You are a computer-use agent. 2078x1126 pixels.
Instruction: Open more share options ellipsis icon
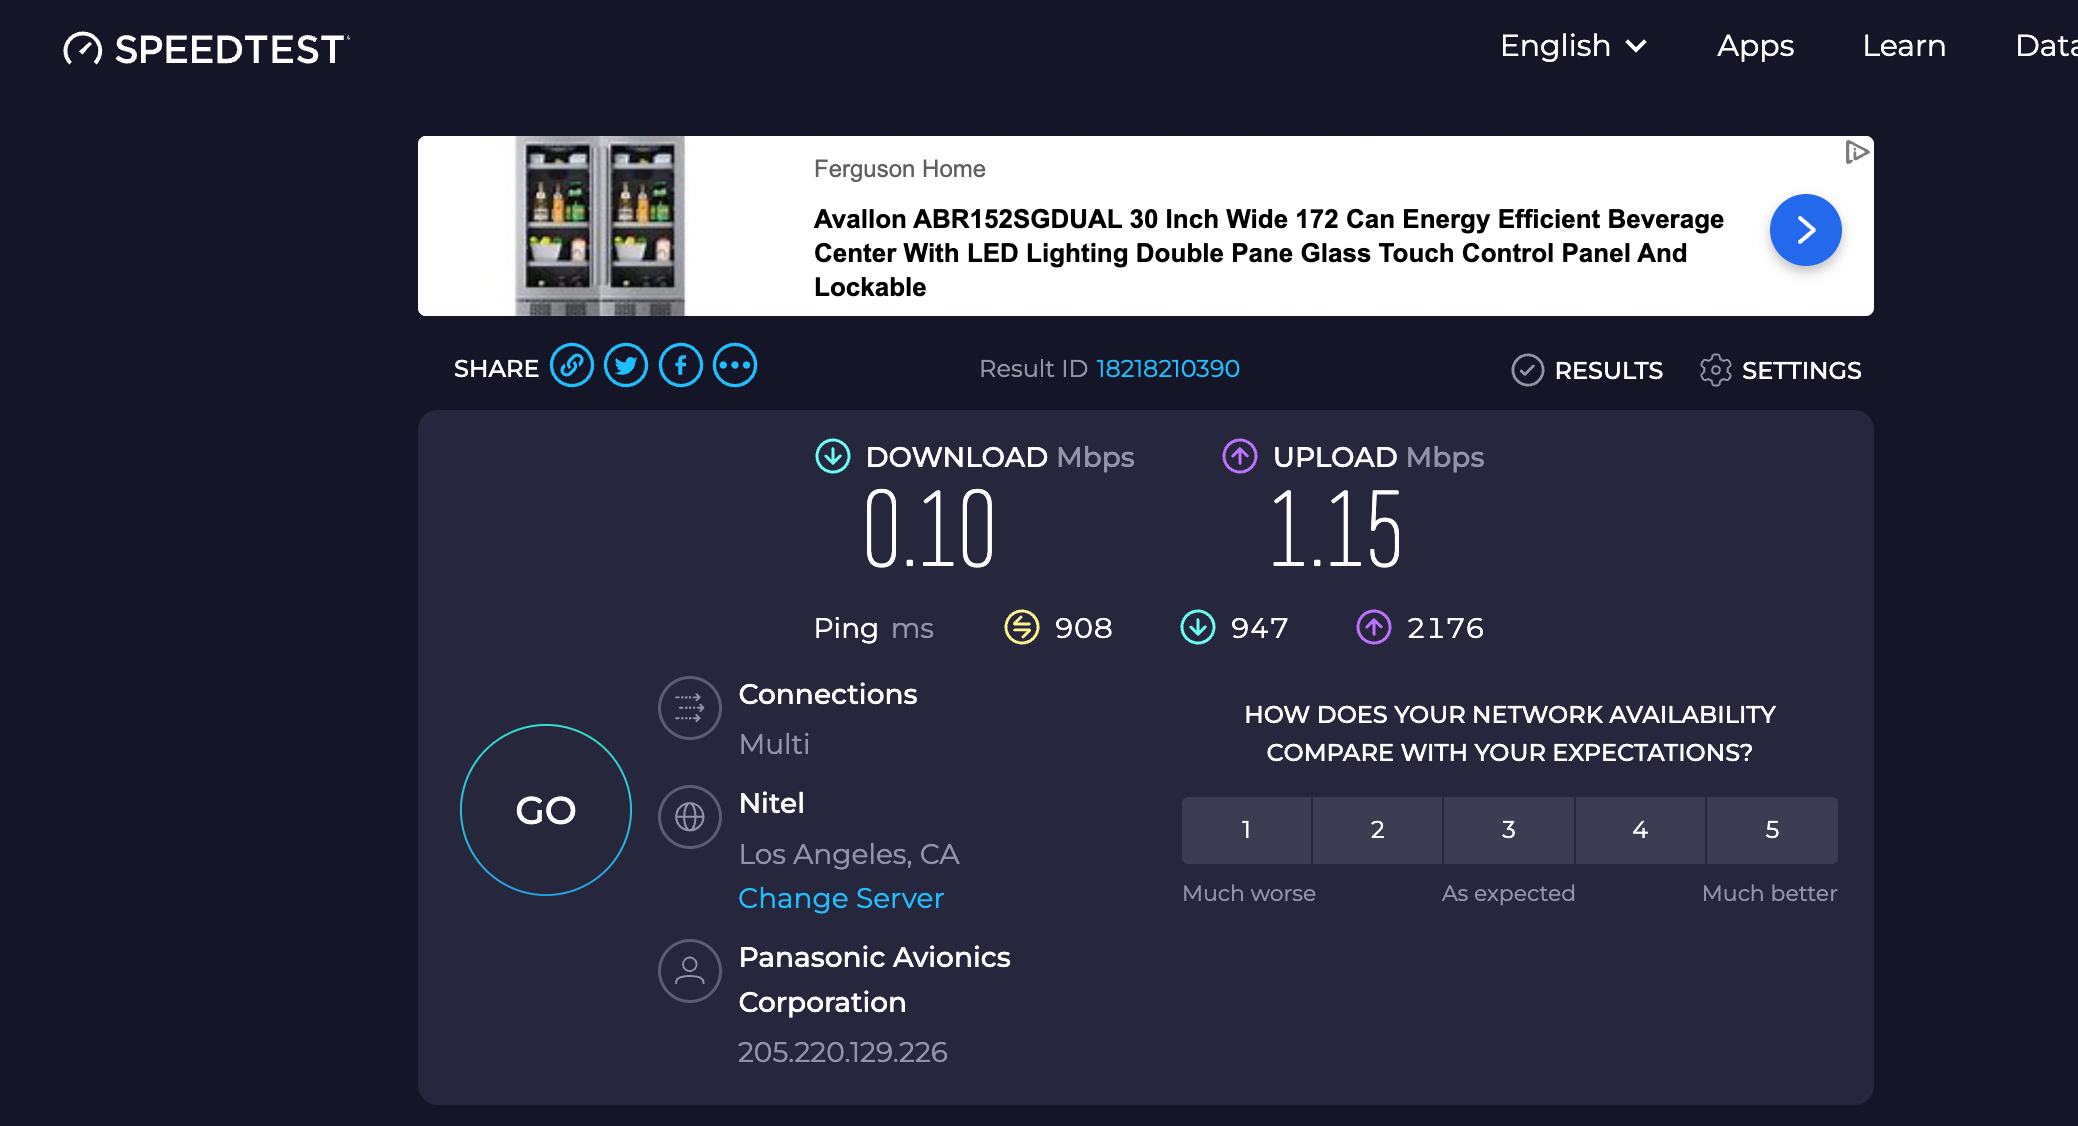[735, 365]
